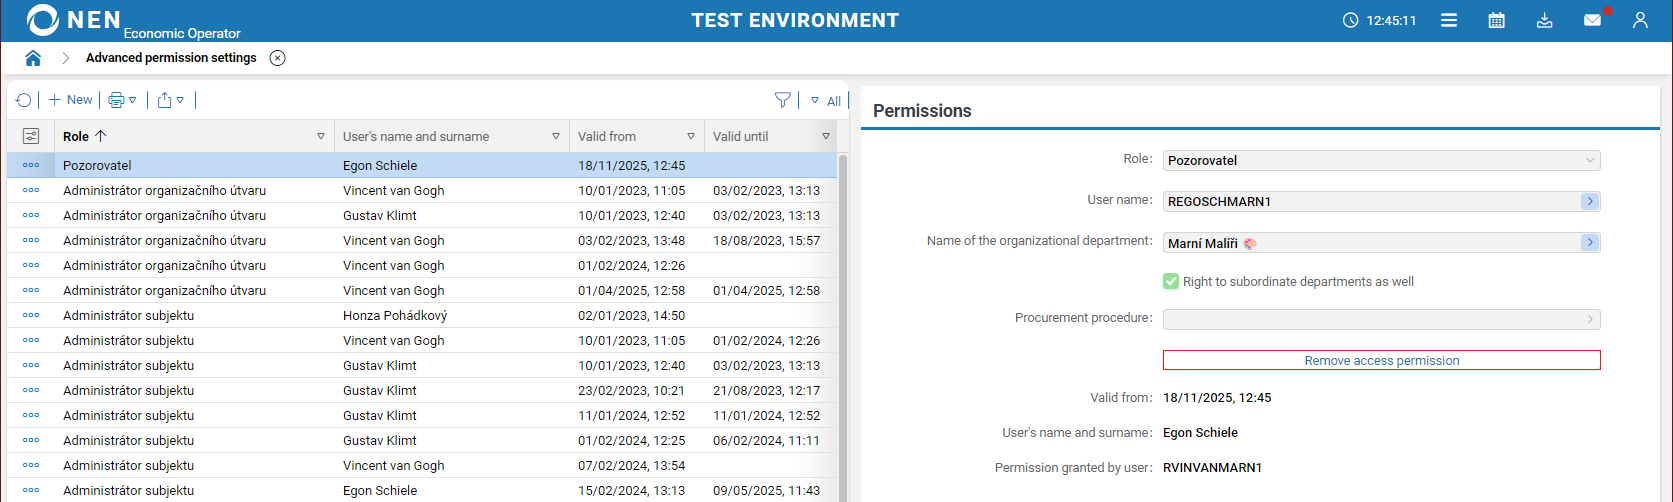Open row actions for row valid from 15/02/2024, 13:13
Screen dimensions: 1673x502
pyautogui.click(x=31, y=490)
